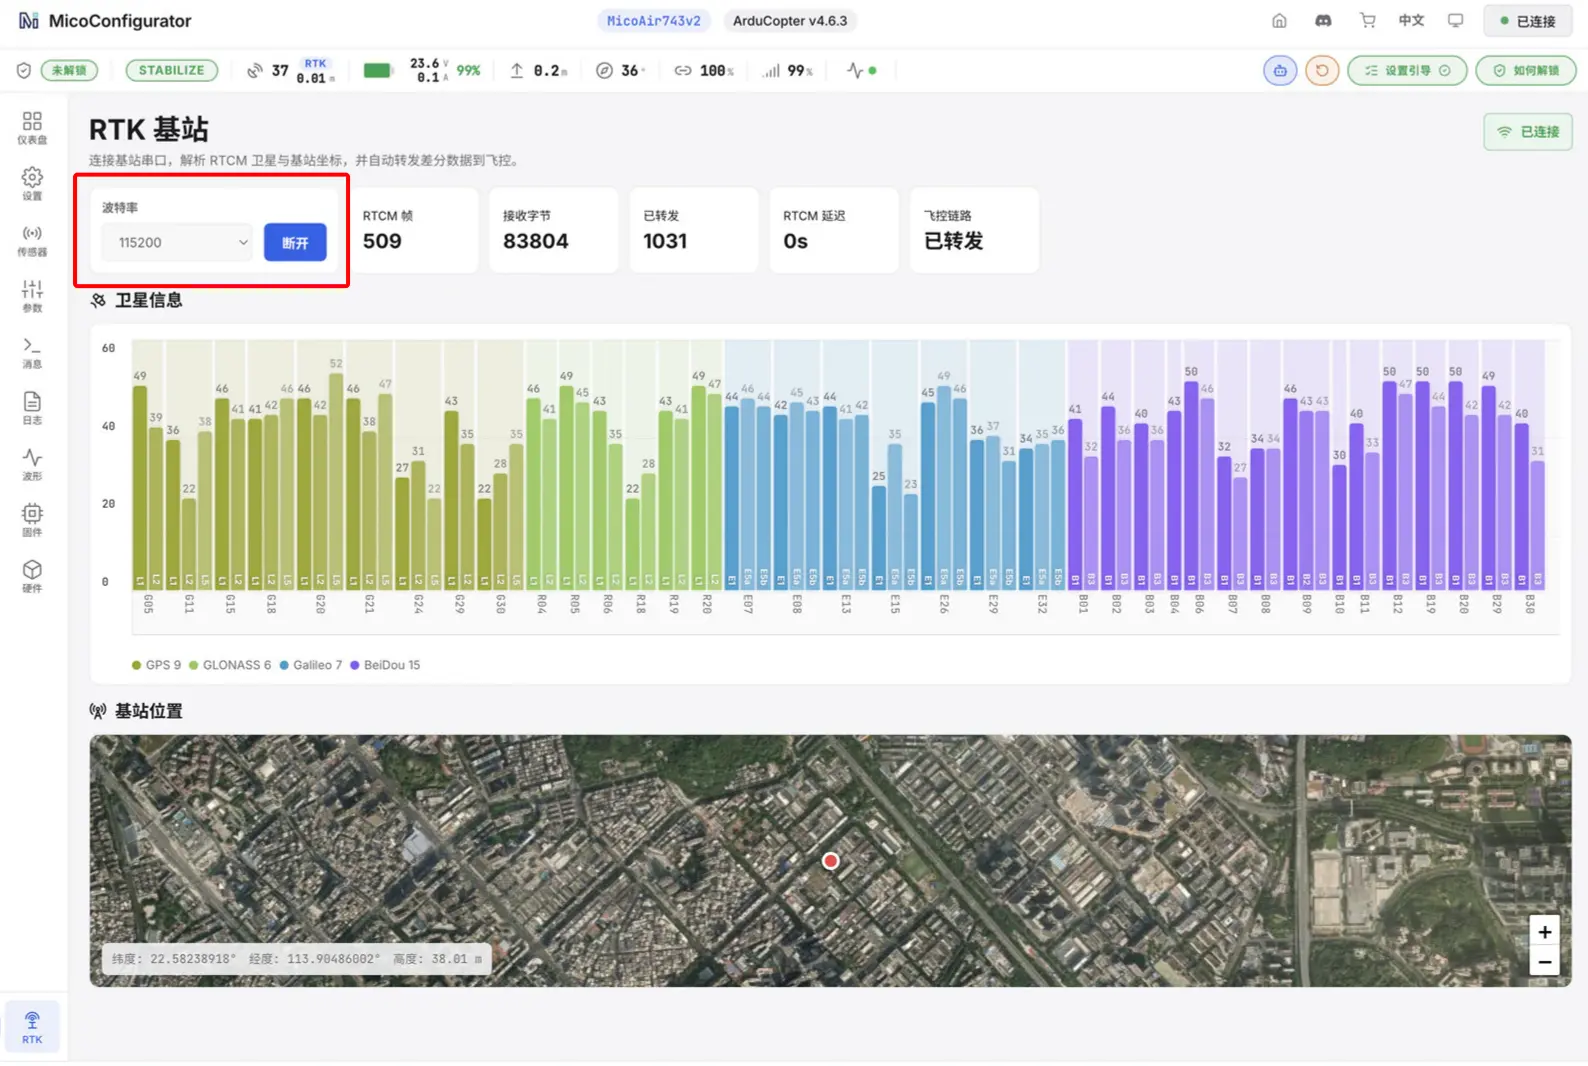Click the RTCM 帧 509 stat card

point(412,230)
